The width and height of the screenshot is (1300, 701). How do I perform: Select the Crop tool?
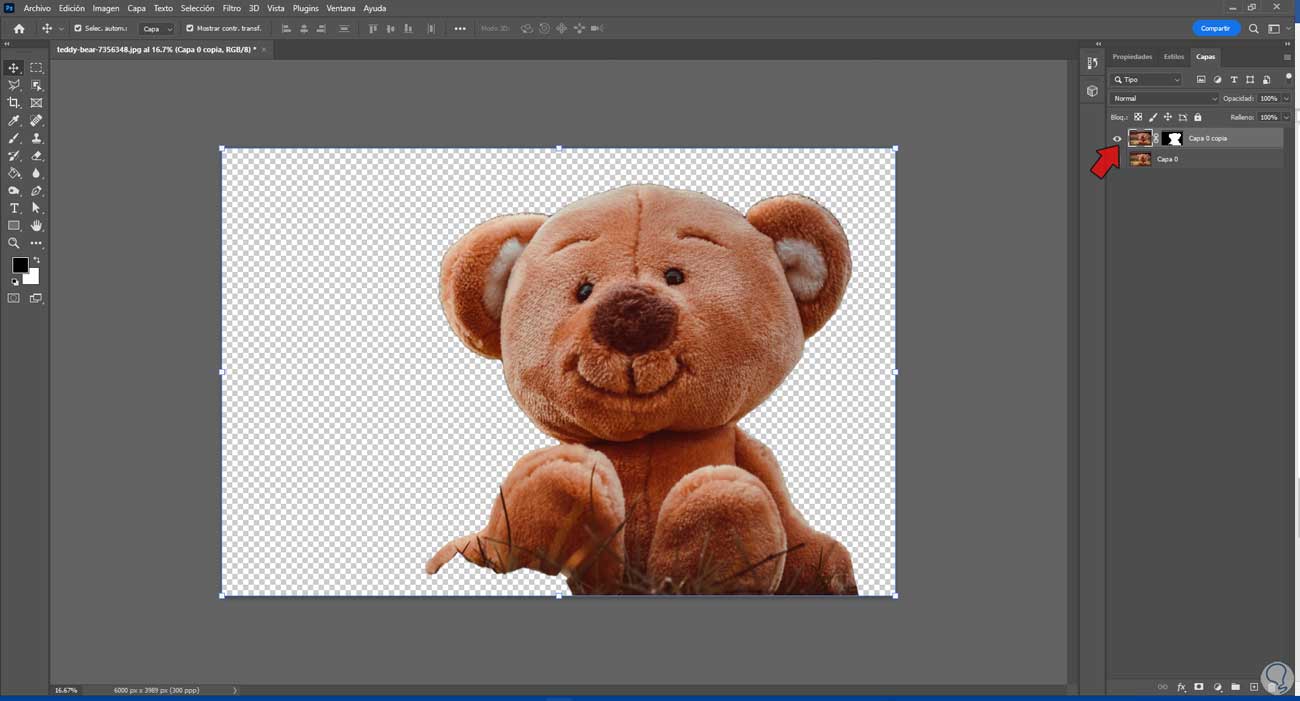[x=14, y=103]
